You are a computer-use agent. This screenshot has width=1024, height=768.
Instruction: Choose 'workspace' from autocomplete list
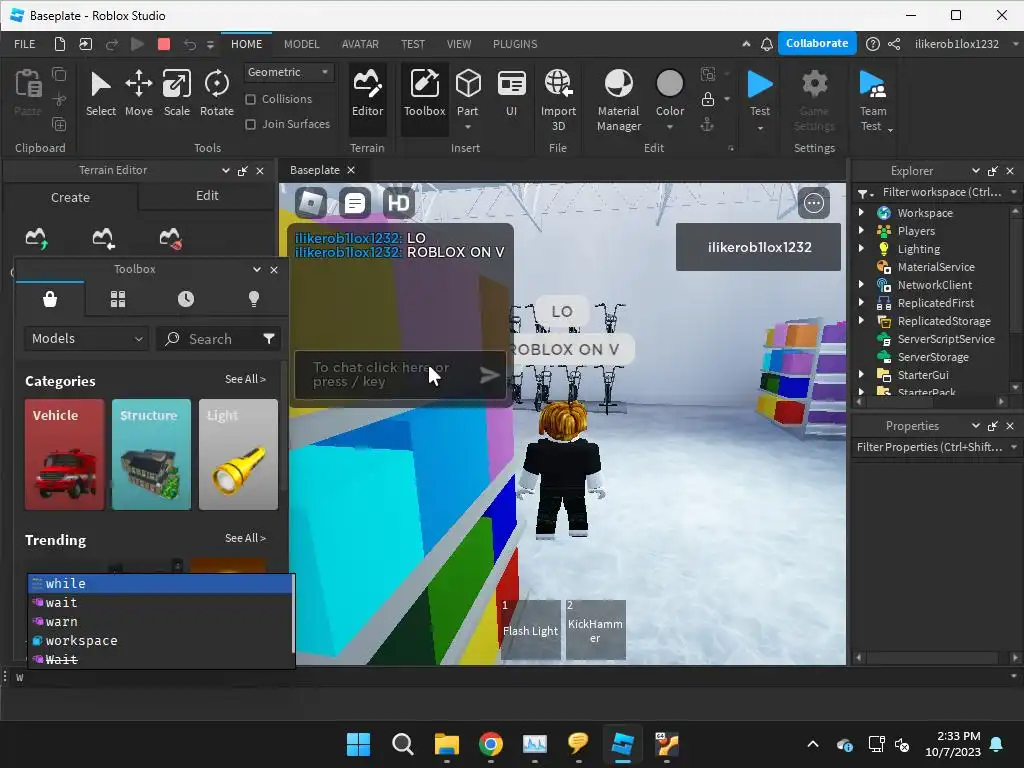point(160,641)
